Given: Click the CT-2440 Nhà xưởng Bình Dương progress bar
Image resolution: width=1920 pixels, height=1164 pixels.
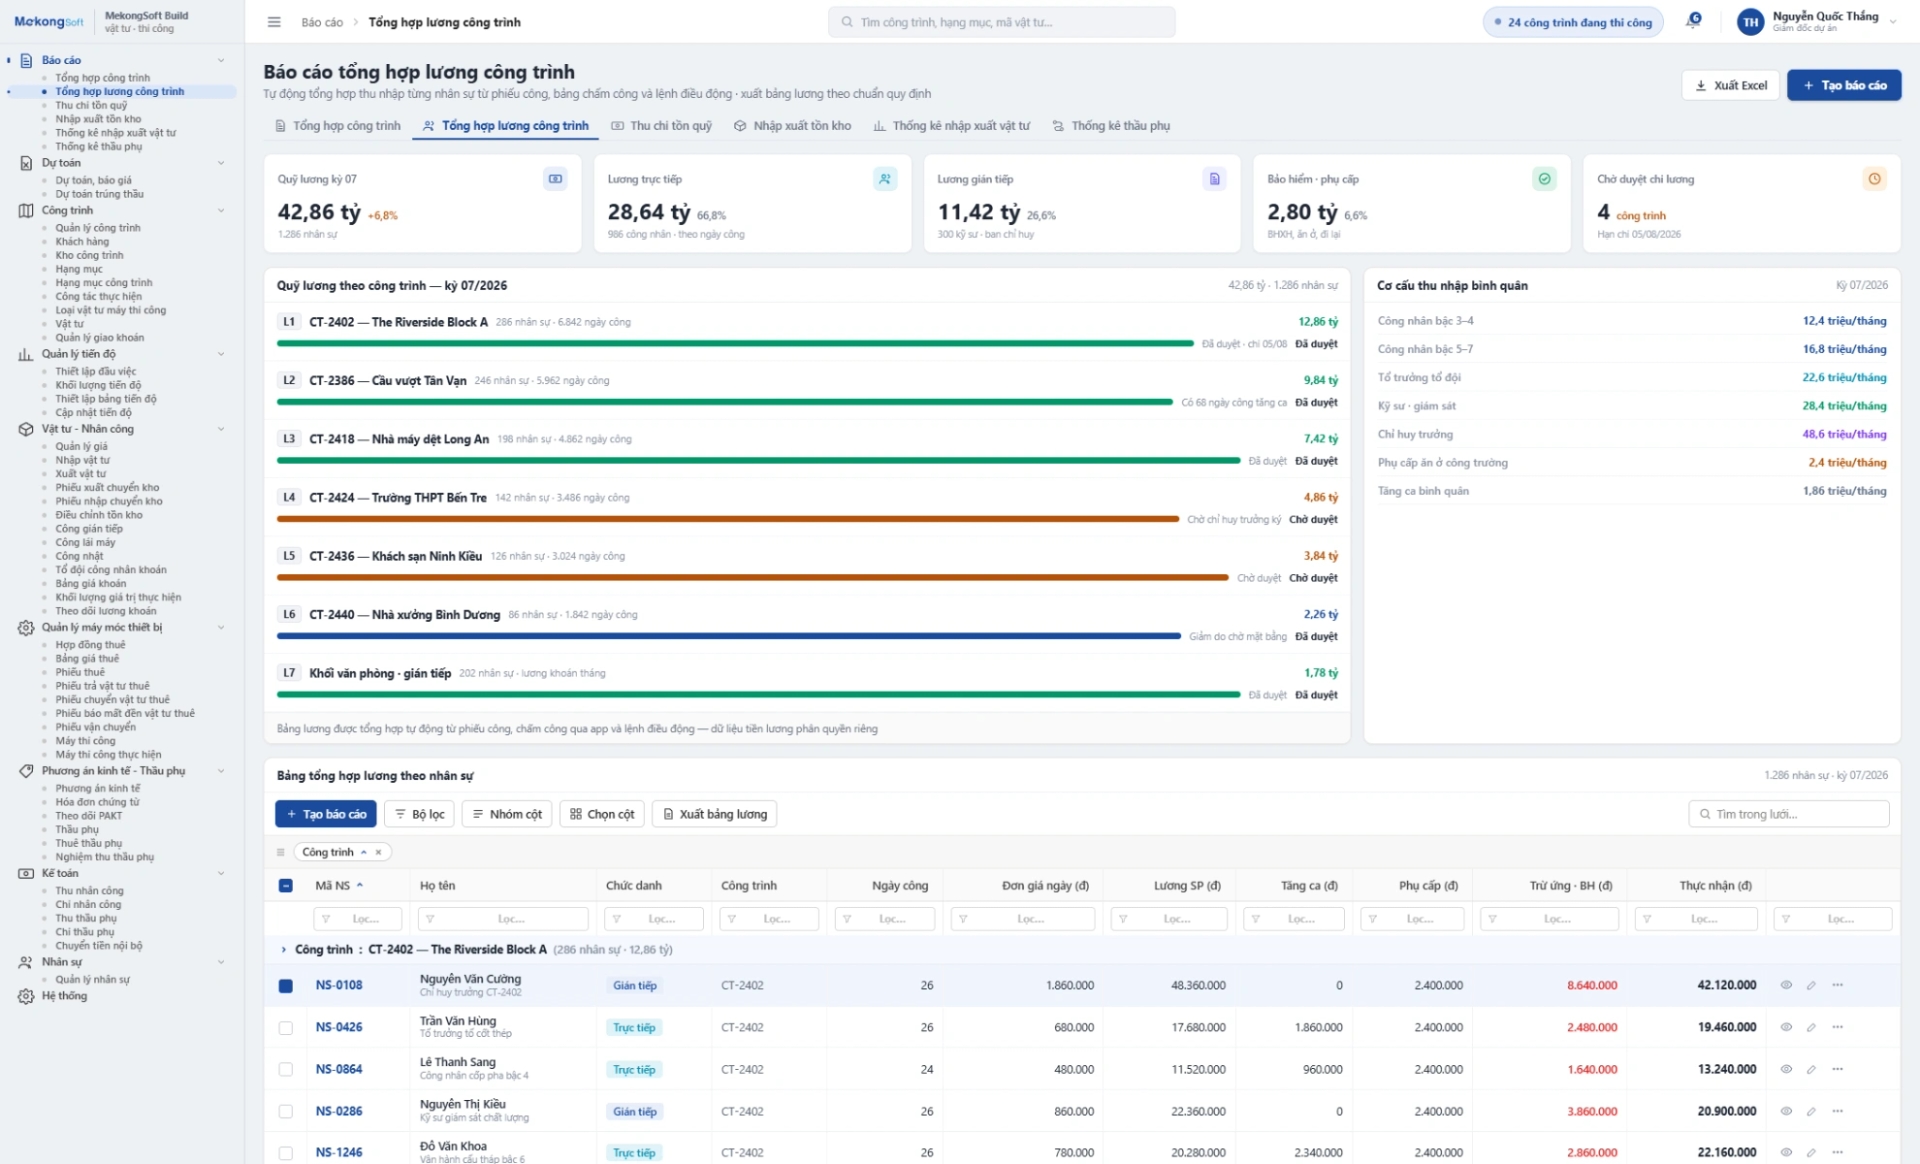Looking at the screenshot, I should tap(729, 637).
